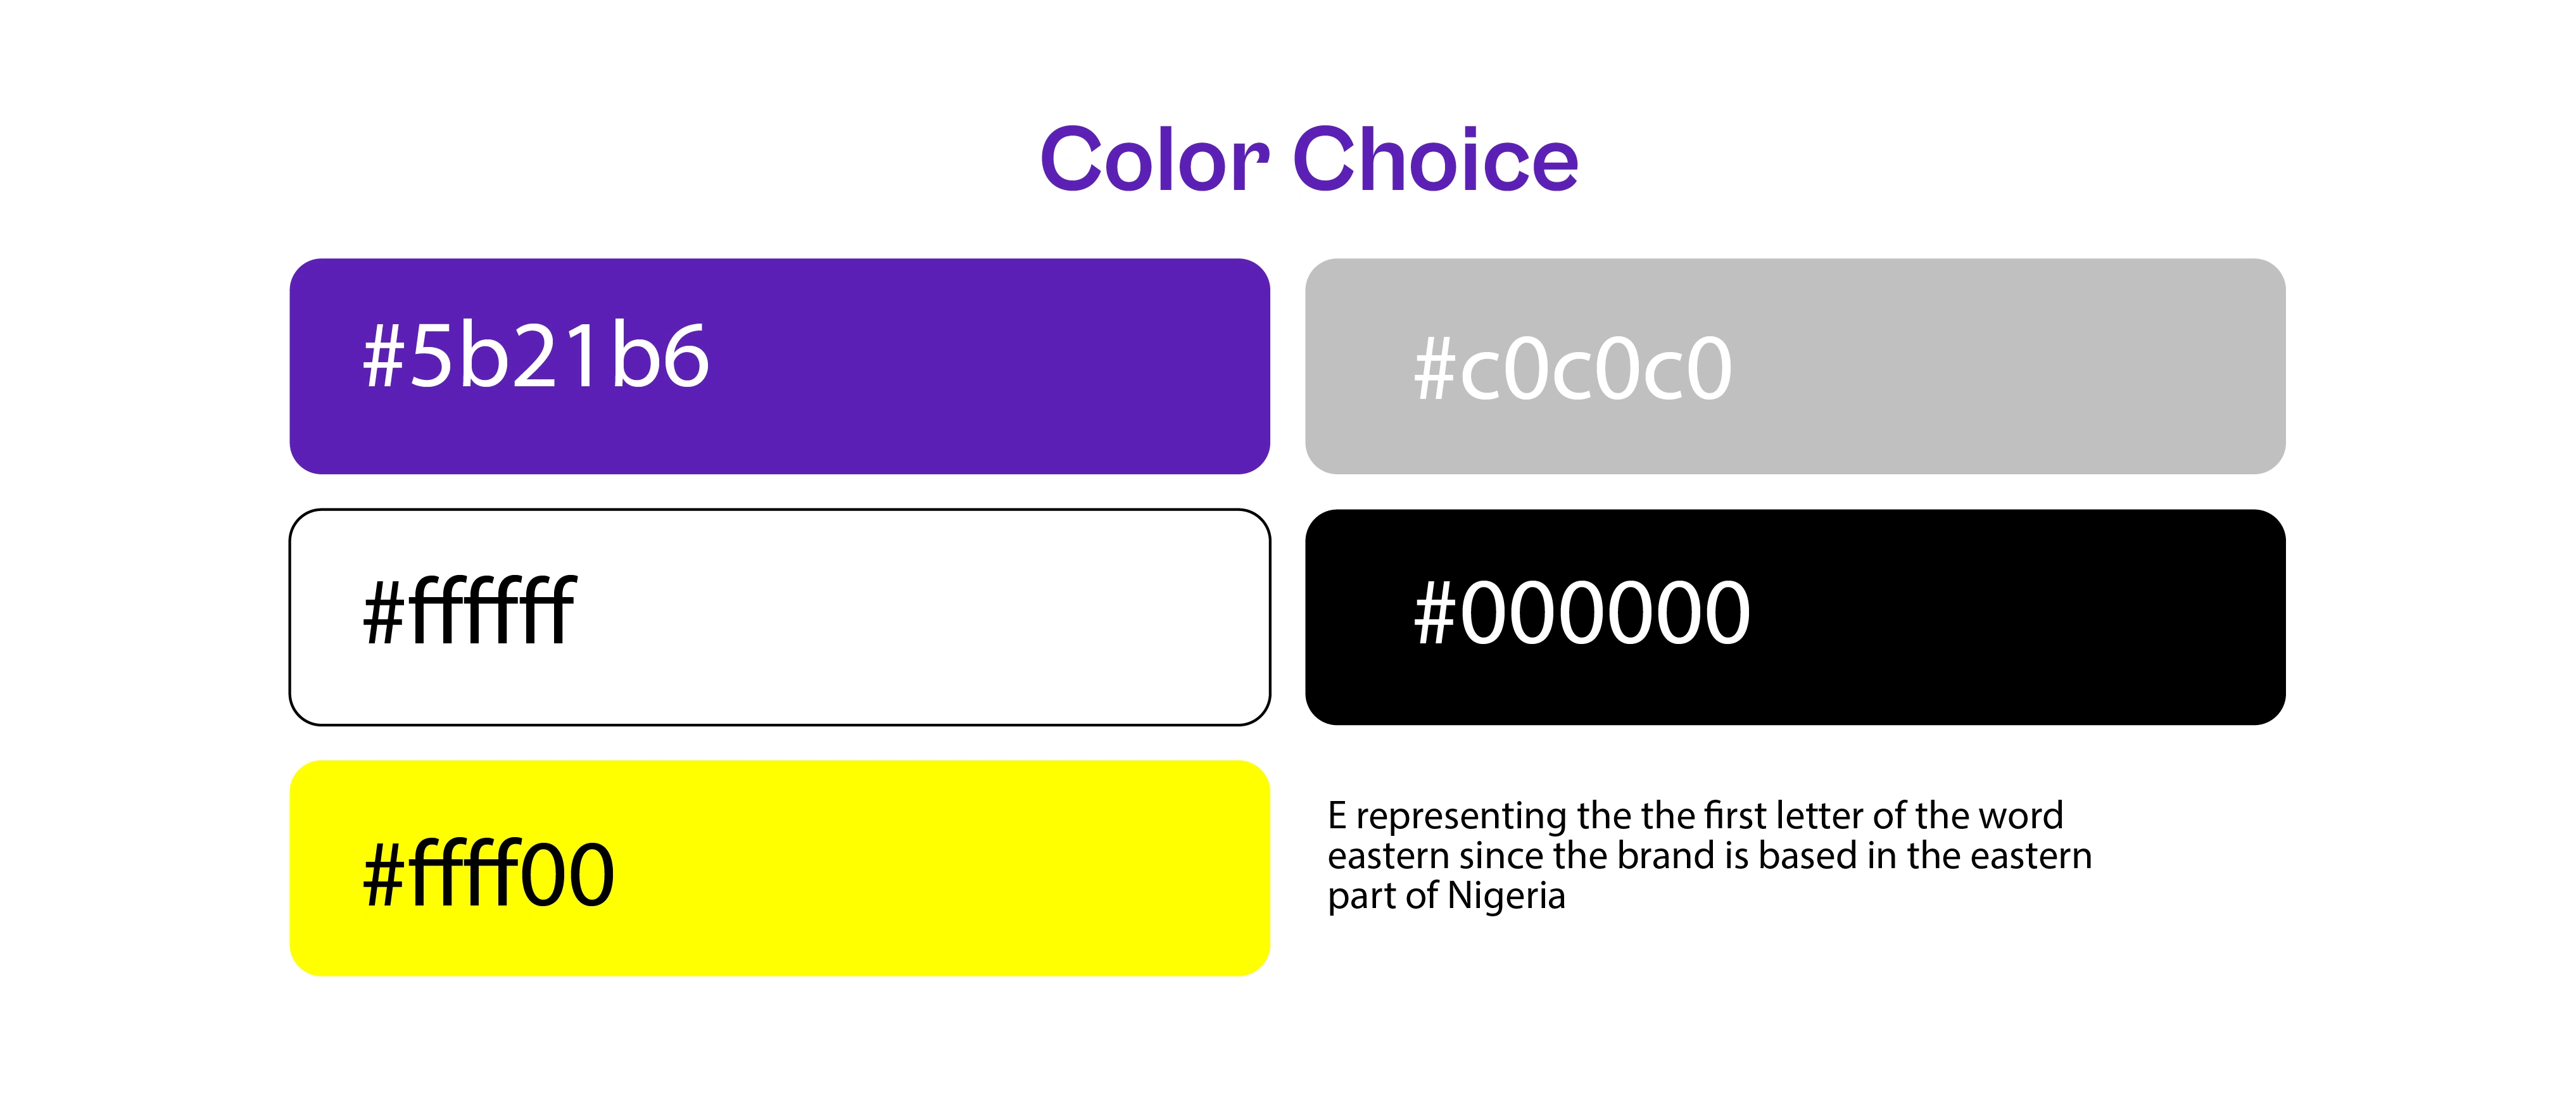Click the white #ffffff swatch box
The width and height of the screenshot is (2576, 1098).
779,617
